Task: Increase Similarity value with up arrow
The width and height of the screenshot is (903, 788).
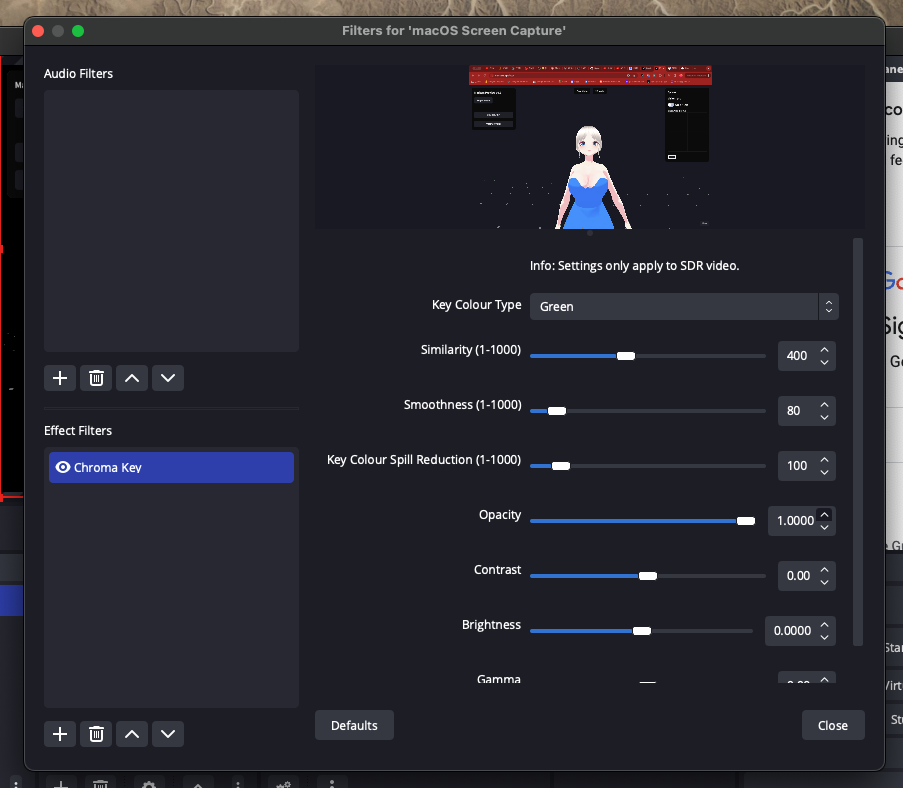Action: click(x=824, y=350)
